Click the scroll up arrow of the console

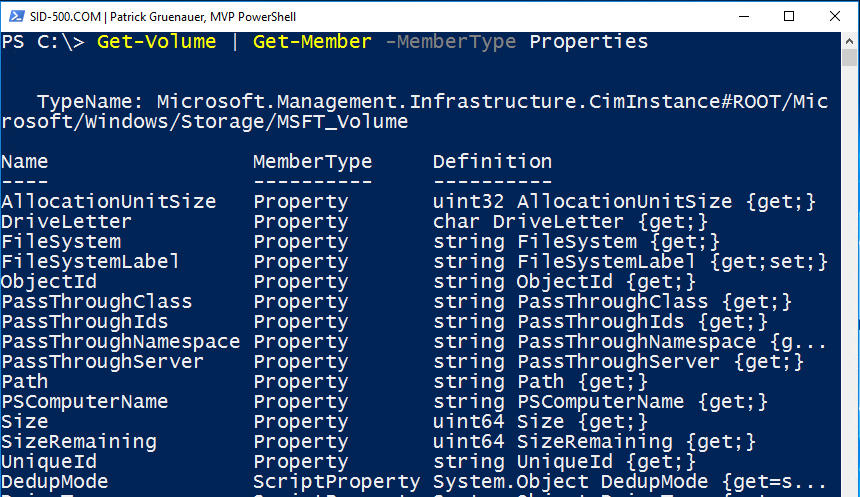pos(851,40)
